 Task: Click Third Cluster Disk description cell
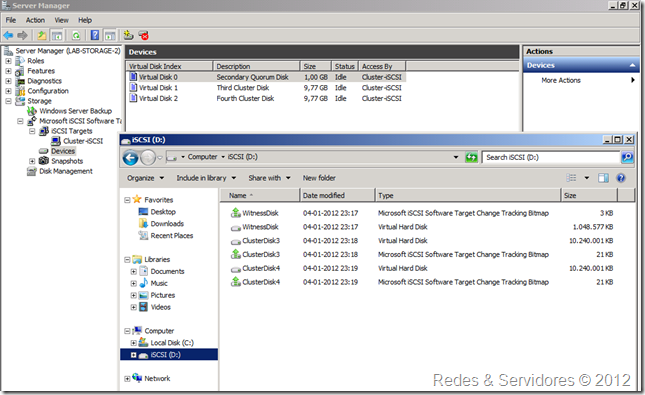pos(243,88)
